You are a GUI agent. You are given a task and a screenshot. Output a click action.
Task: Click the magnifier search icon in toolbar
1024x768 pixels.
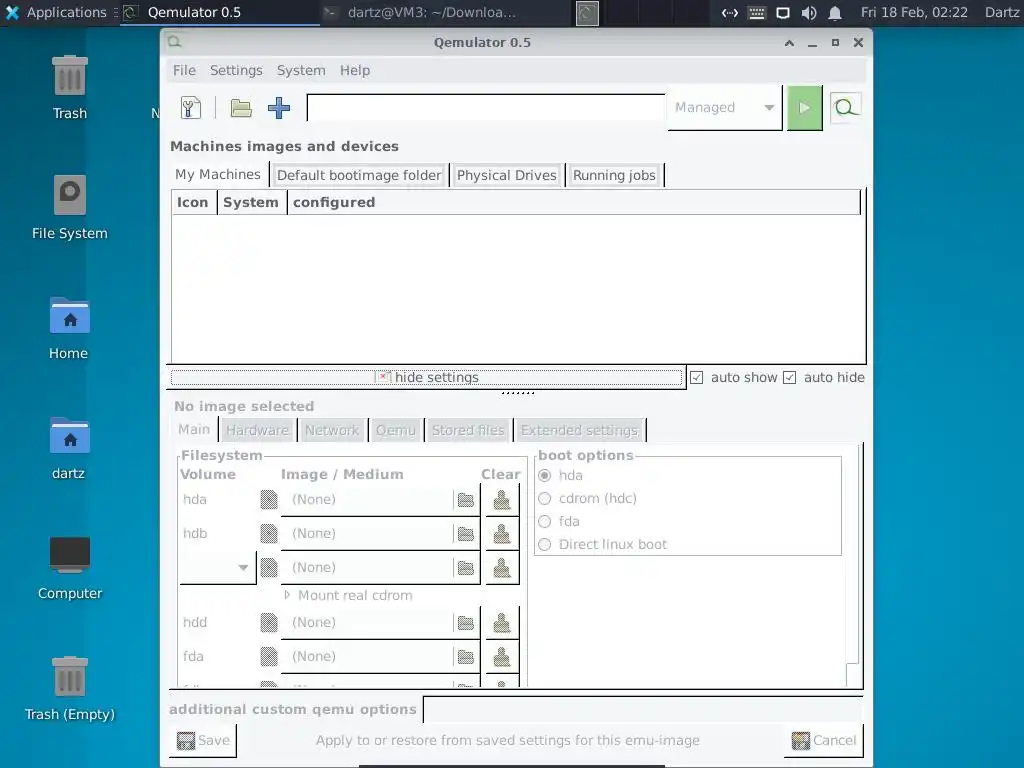(845, 108)
